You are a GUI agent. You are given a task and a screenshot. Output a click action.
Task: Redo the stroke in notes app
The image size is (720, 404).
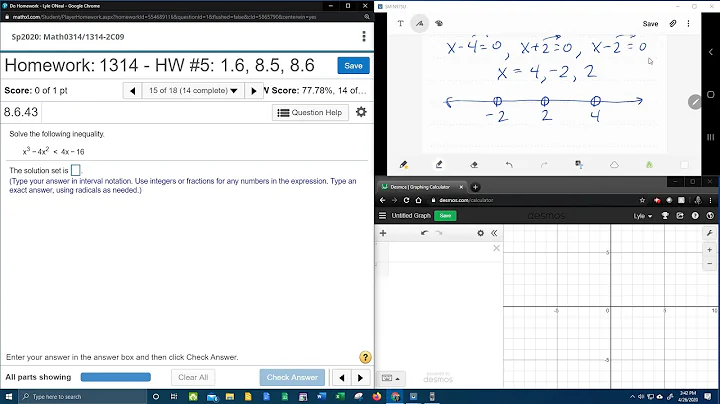544,164
